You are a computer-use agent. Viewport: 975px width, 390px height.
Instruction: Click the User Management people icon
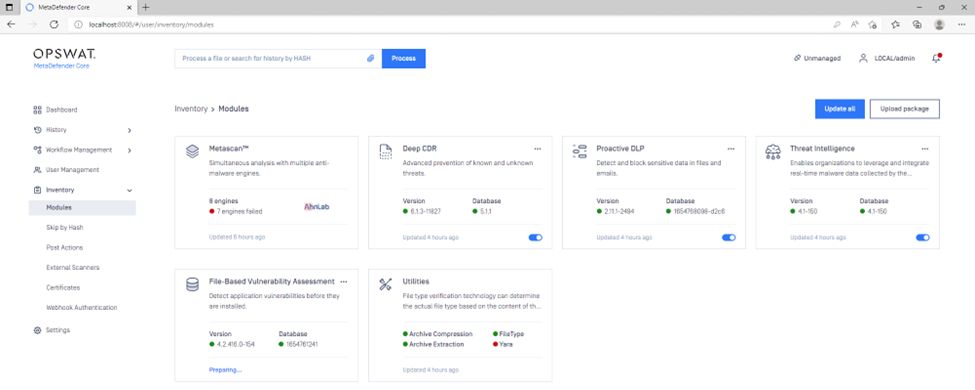pos(37,170)
